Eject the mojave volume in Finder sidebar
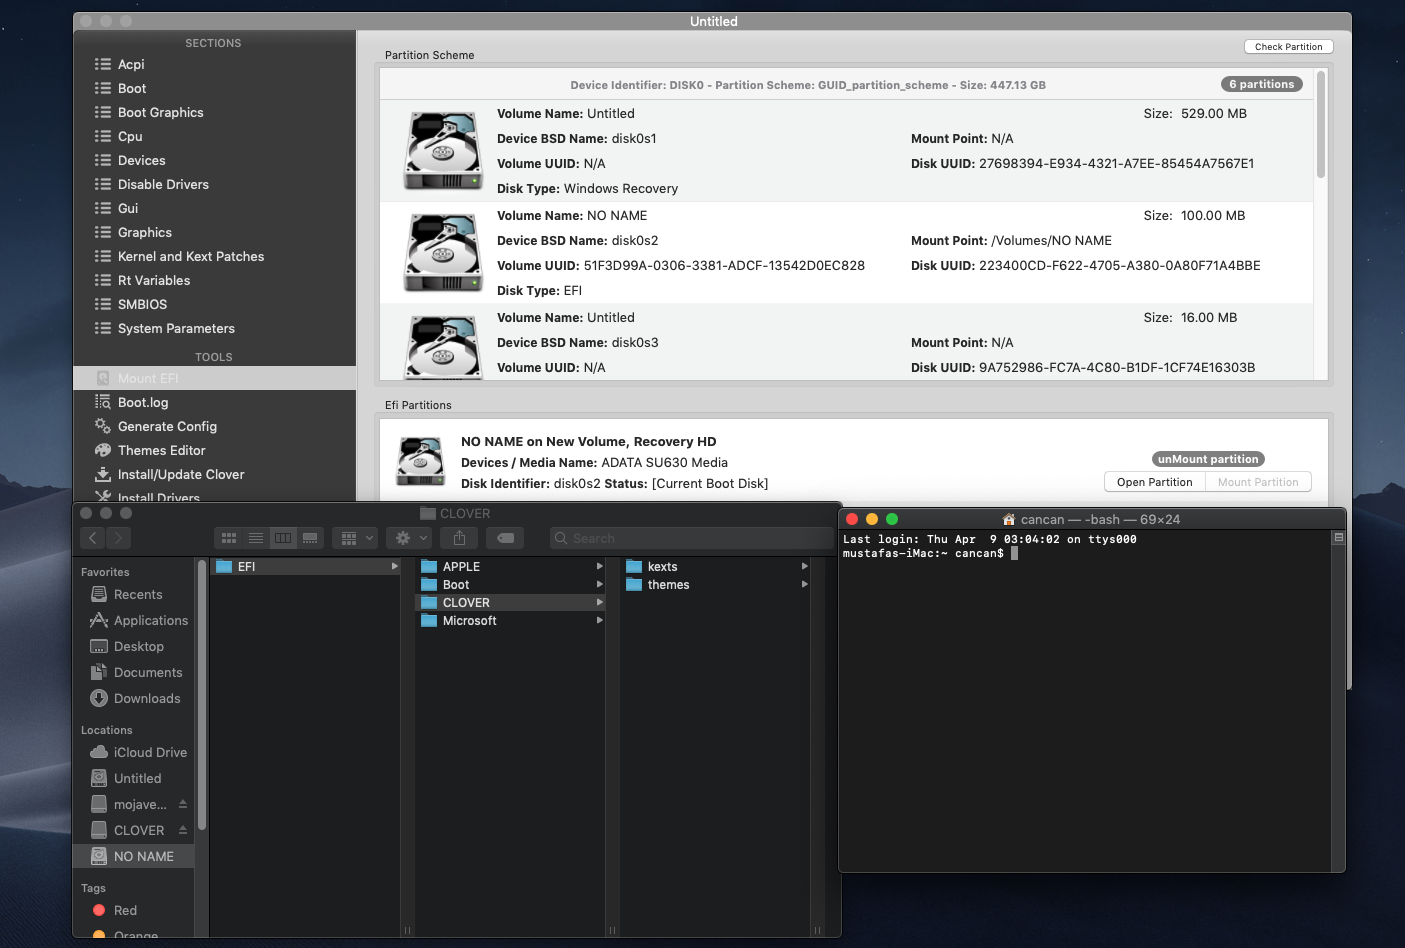This screenshot has width=1405, height=948. click(183, 804)
